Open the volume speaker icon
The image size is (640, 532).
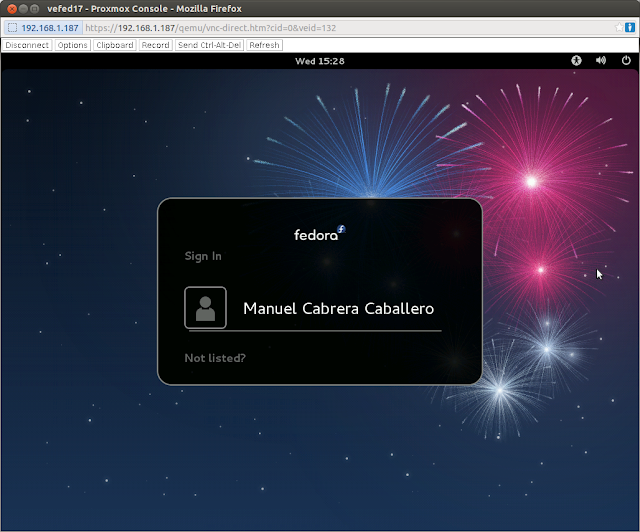pyautogui.click(x=601, y=61)
